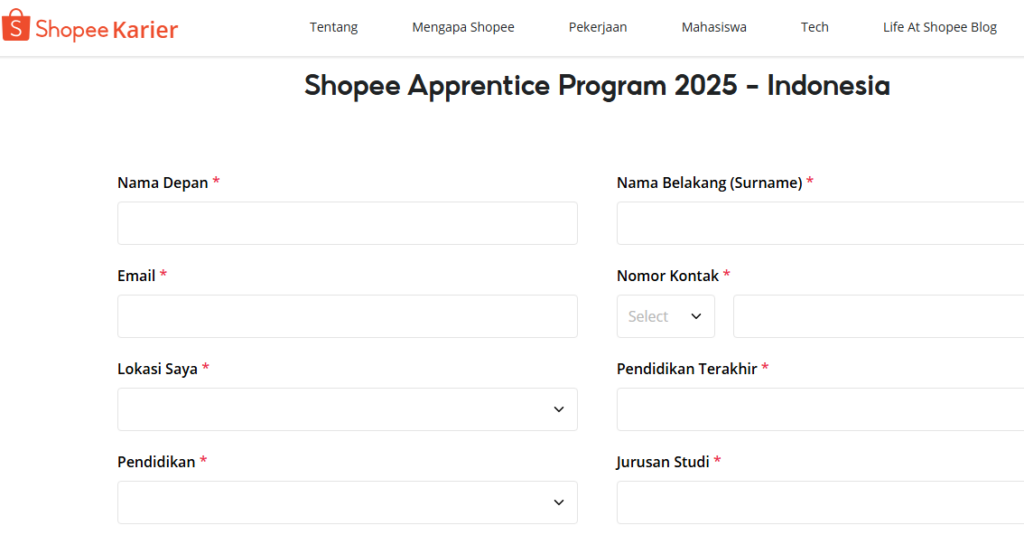
Task: Open the Mahasiswa menu item
Action: click(714, 27)
